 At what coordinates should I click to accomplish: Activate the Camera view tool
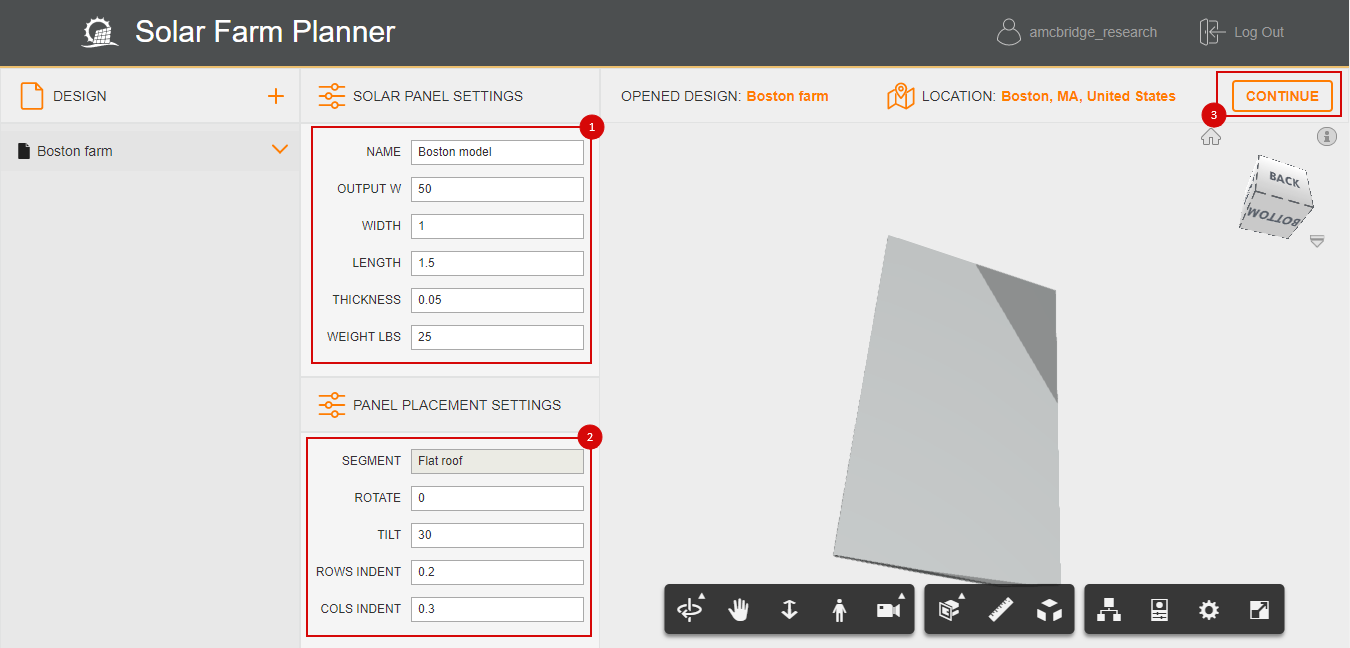click(887, 609)
